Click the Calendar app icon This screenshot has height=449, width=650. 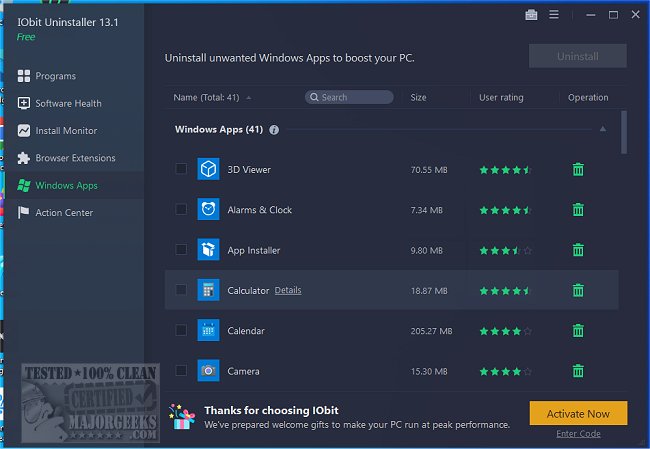point(208,330)
